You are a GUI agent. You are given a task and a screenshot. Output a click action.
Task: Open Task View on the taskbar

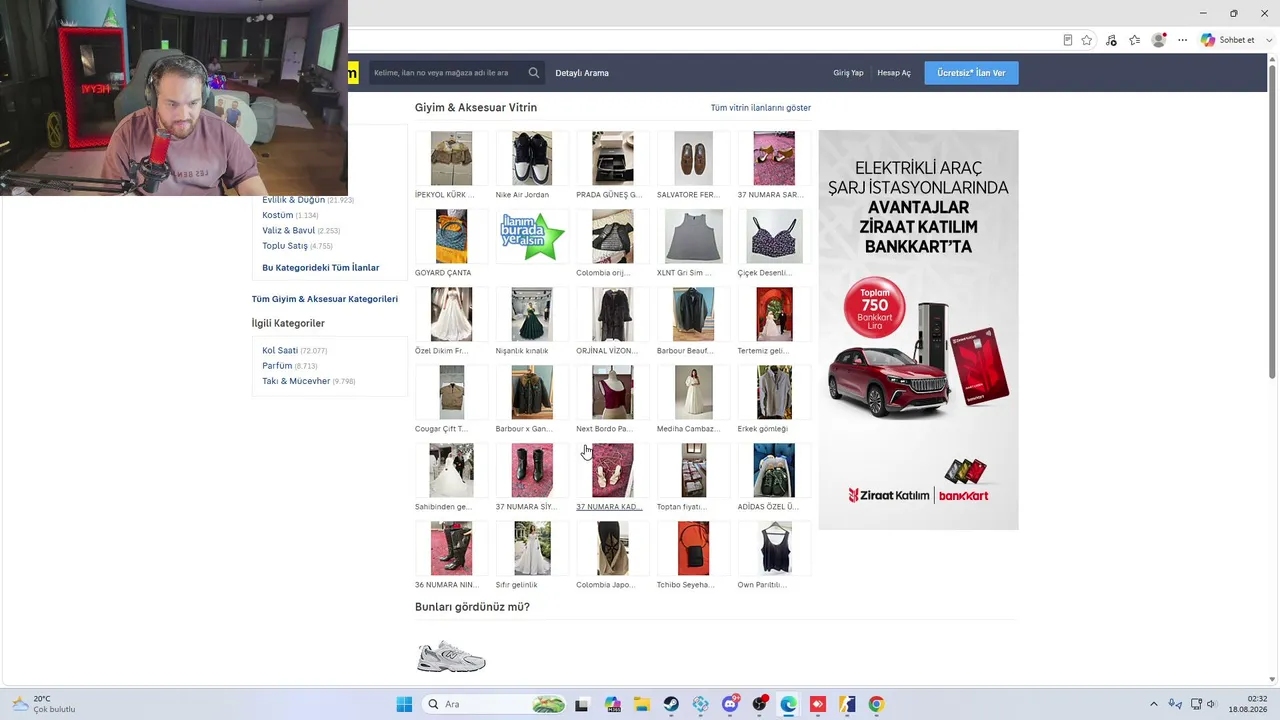pyautogui.click(x=582, y=704)
